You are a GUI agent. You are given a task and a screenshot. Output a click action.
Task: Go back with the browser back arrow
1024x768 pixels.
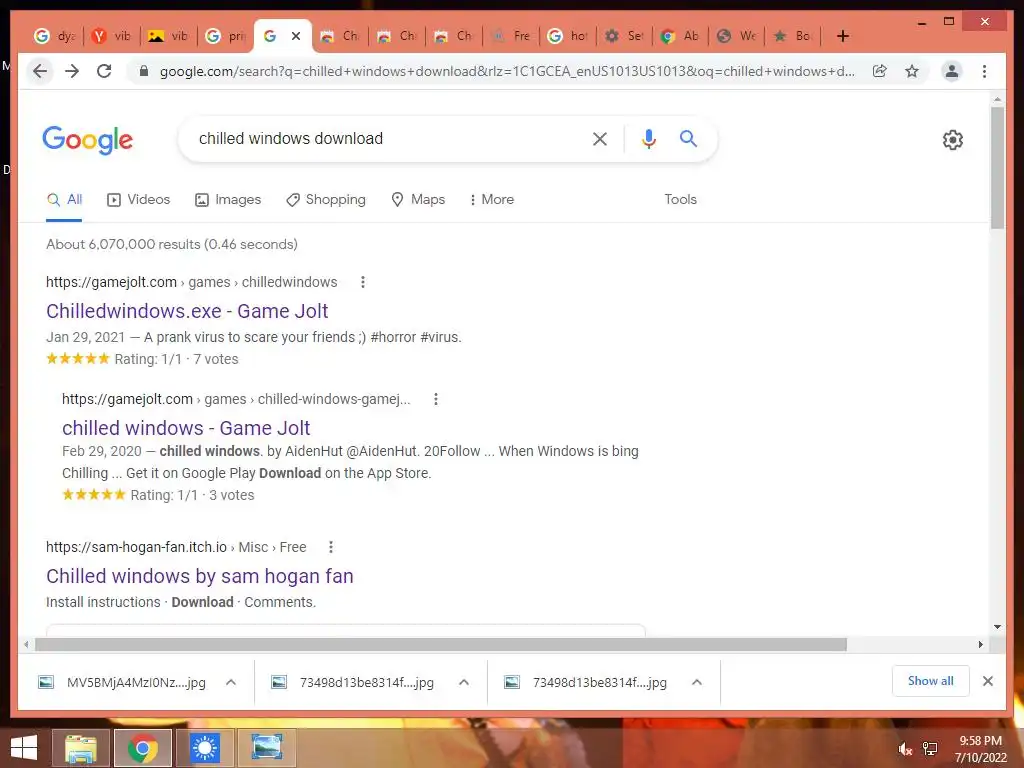40,71
